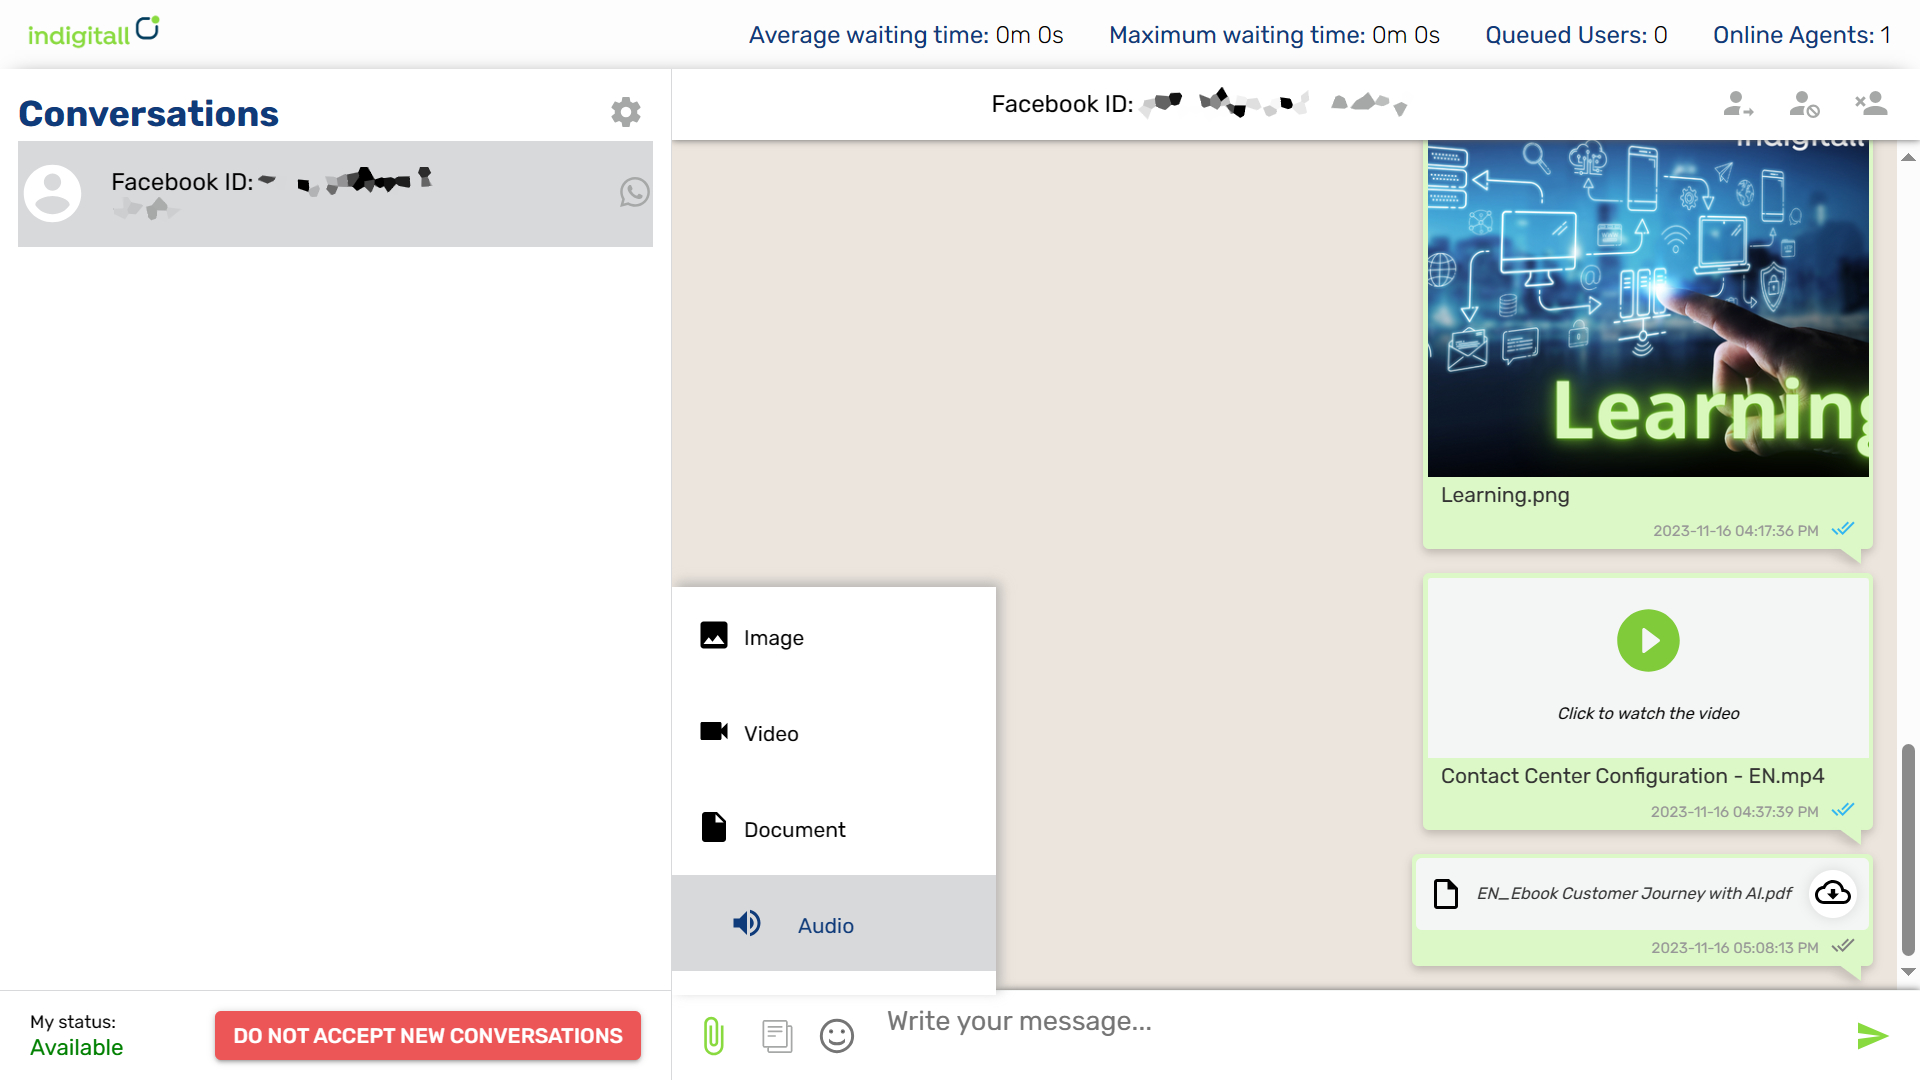Click the My status label
Viewport: 1920px width, 1080px height.
coord(73,1022)
